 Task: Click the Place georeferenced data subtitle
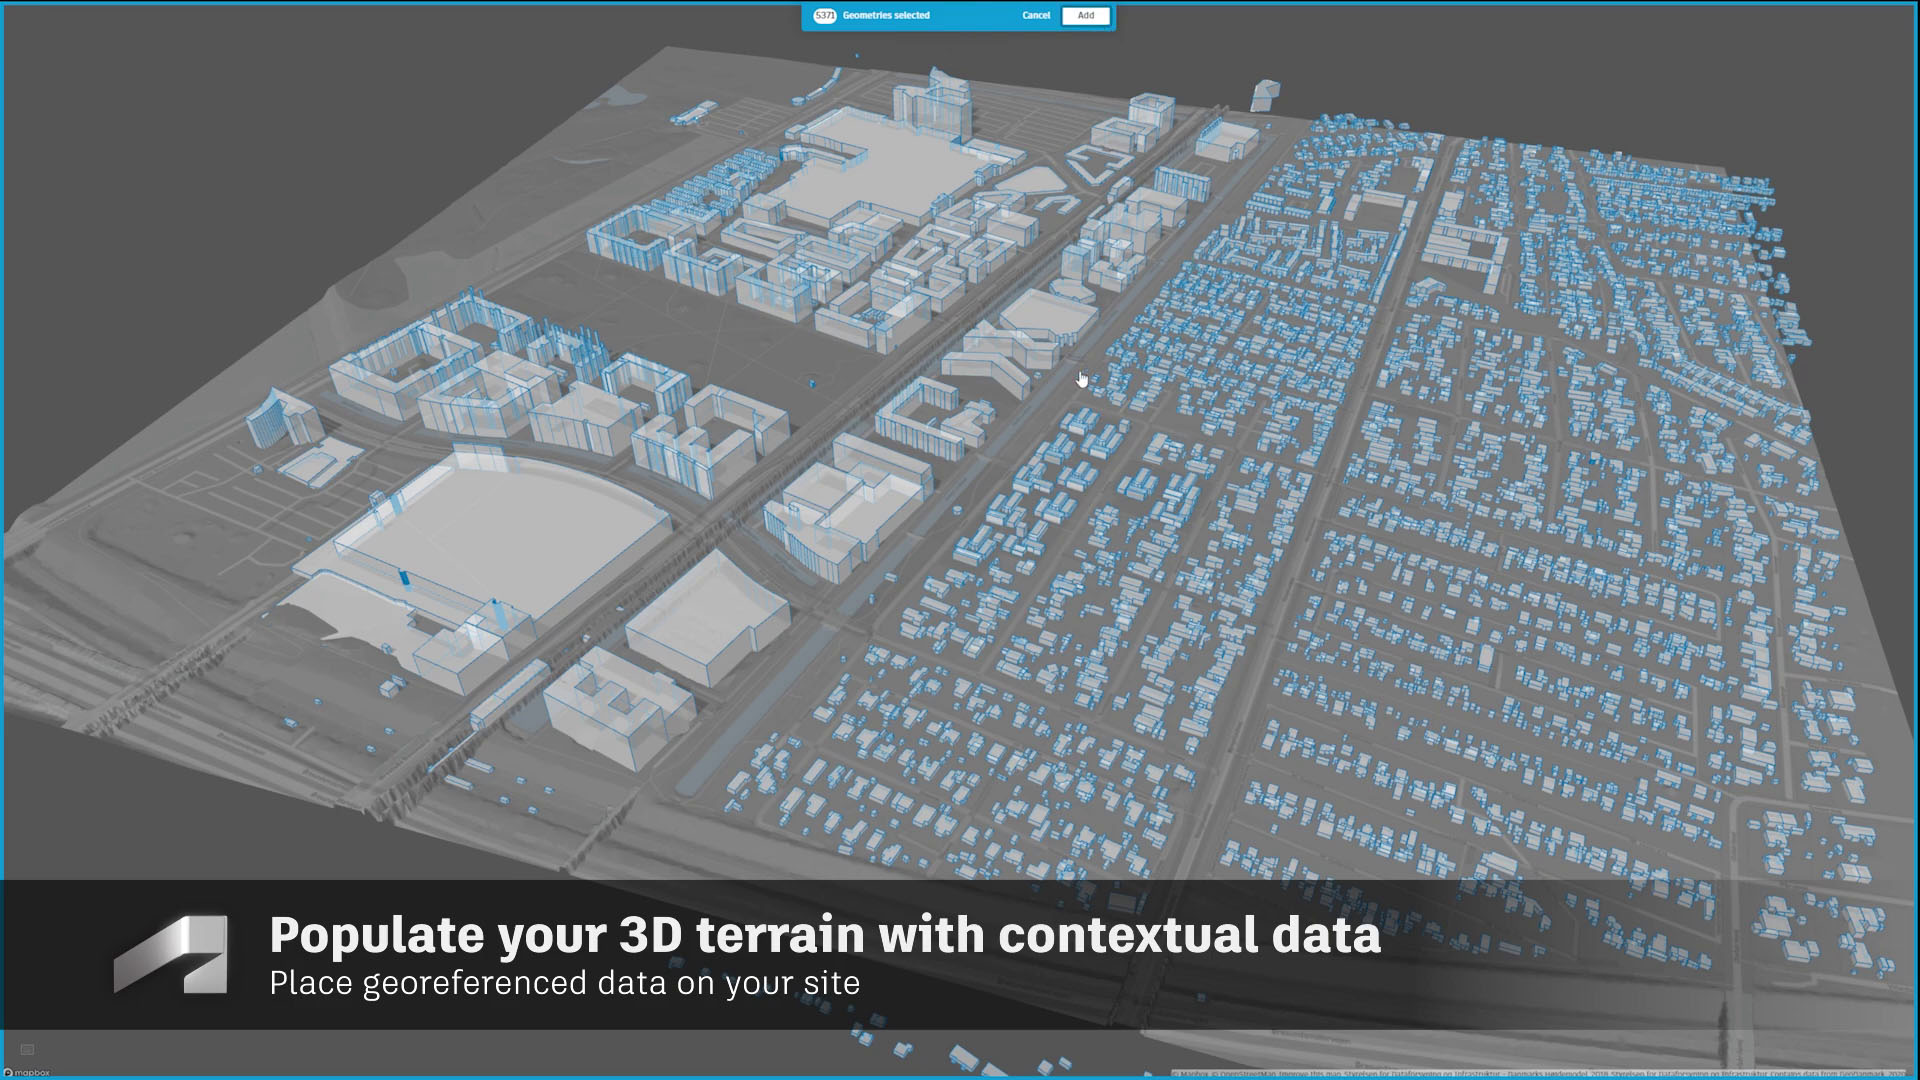tap(564, 983)
